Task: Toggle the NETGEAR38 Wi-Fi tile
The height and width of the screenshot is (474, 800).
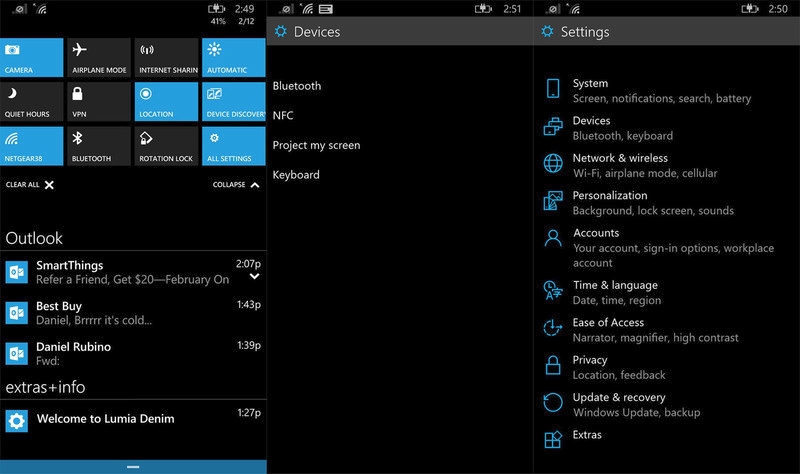Action: (32, 146)
